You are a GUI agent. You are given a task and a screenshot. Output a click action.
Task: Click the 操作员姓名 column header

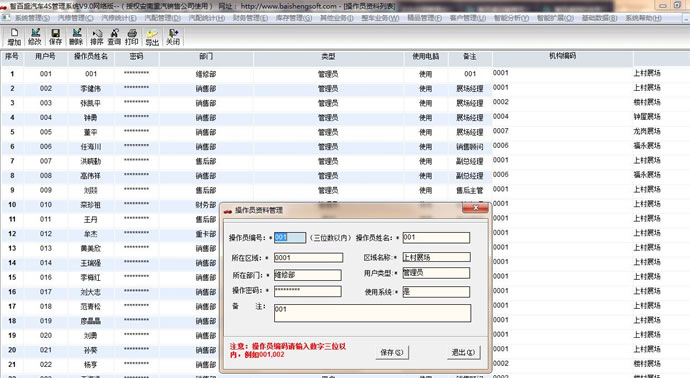[x=91, y=56]
